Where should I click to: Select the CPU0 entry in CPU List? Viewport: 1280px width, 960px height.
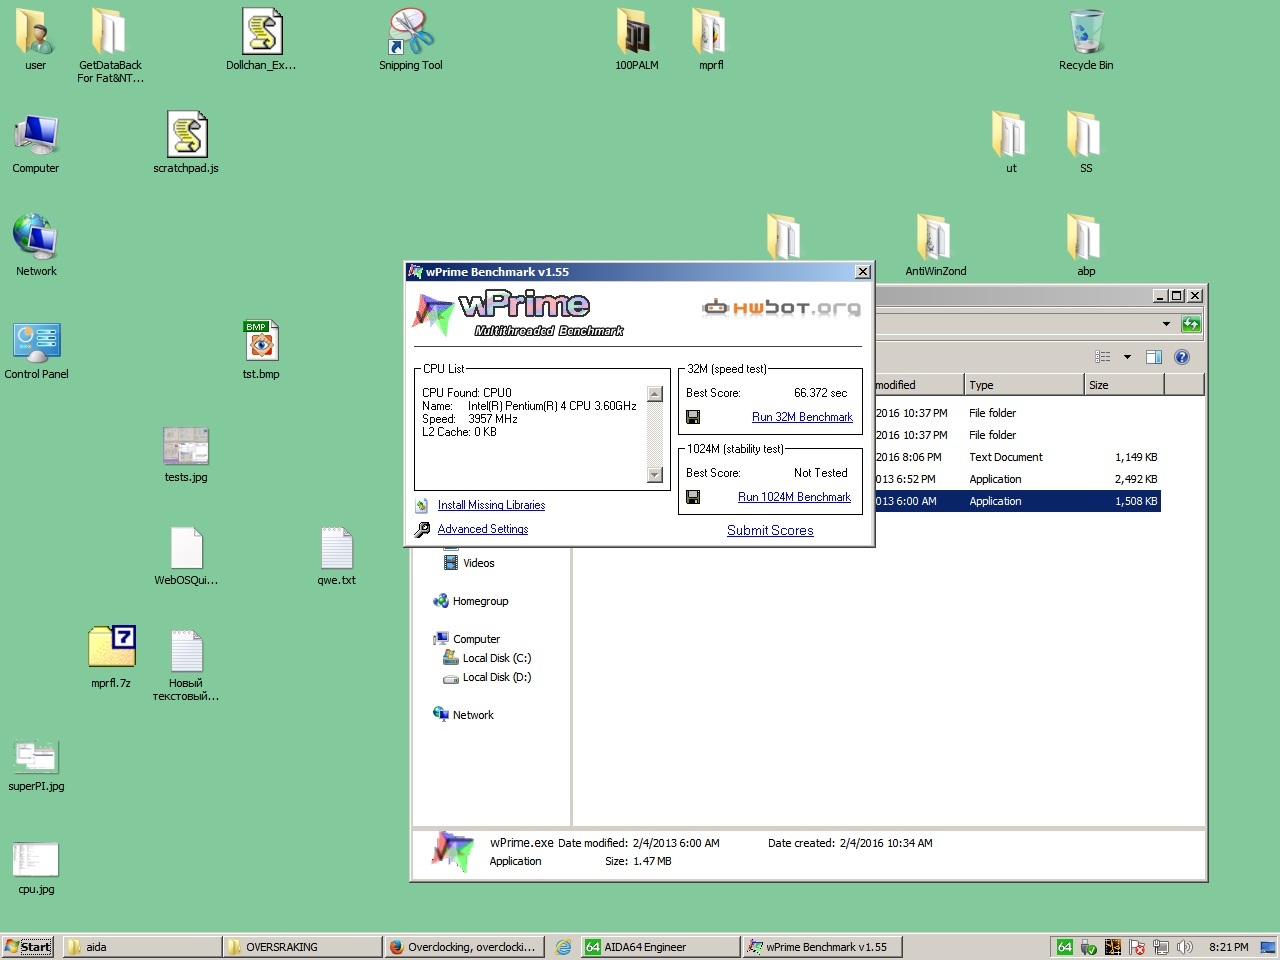467,393
